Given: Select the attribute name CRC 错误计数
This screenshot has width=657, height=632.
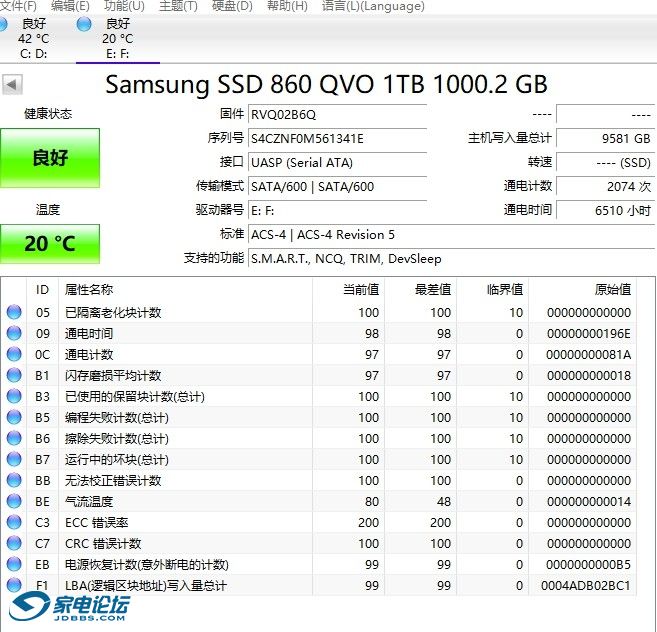Looking at the screenshot, I should click(103, 544).
